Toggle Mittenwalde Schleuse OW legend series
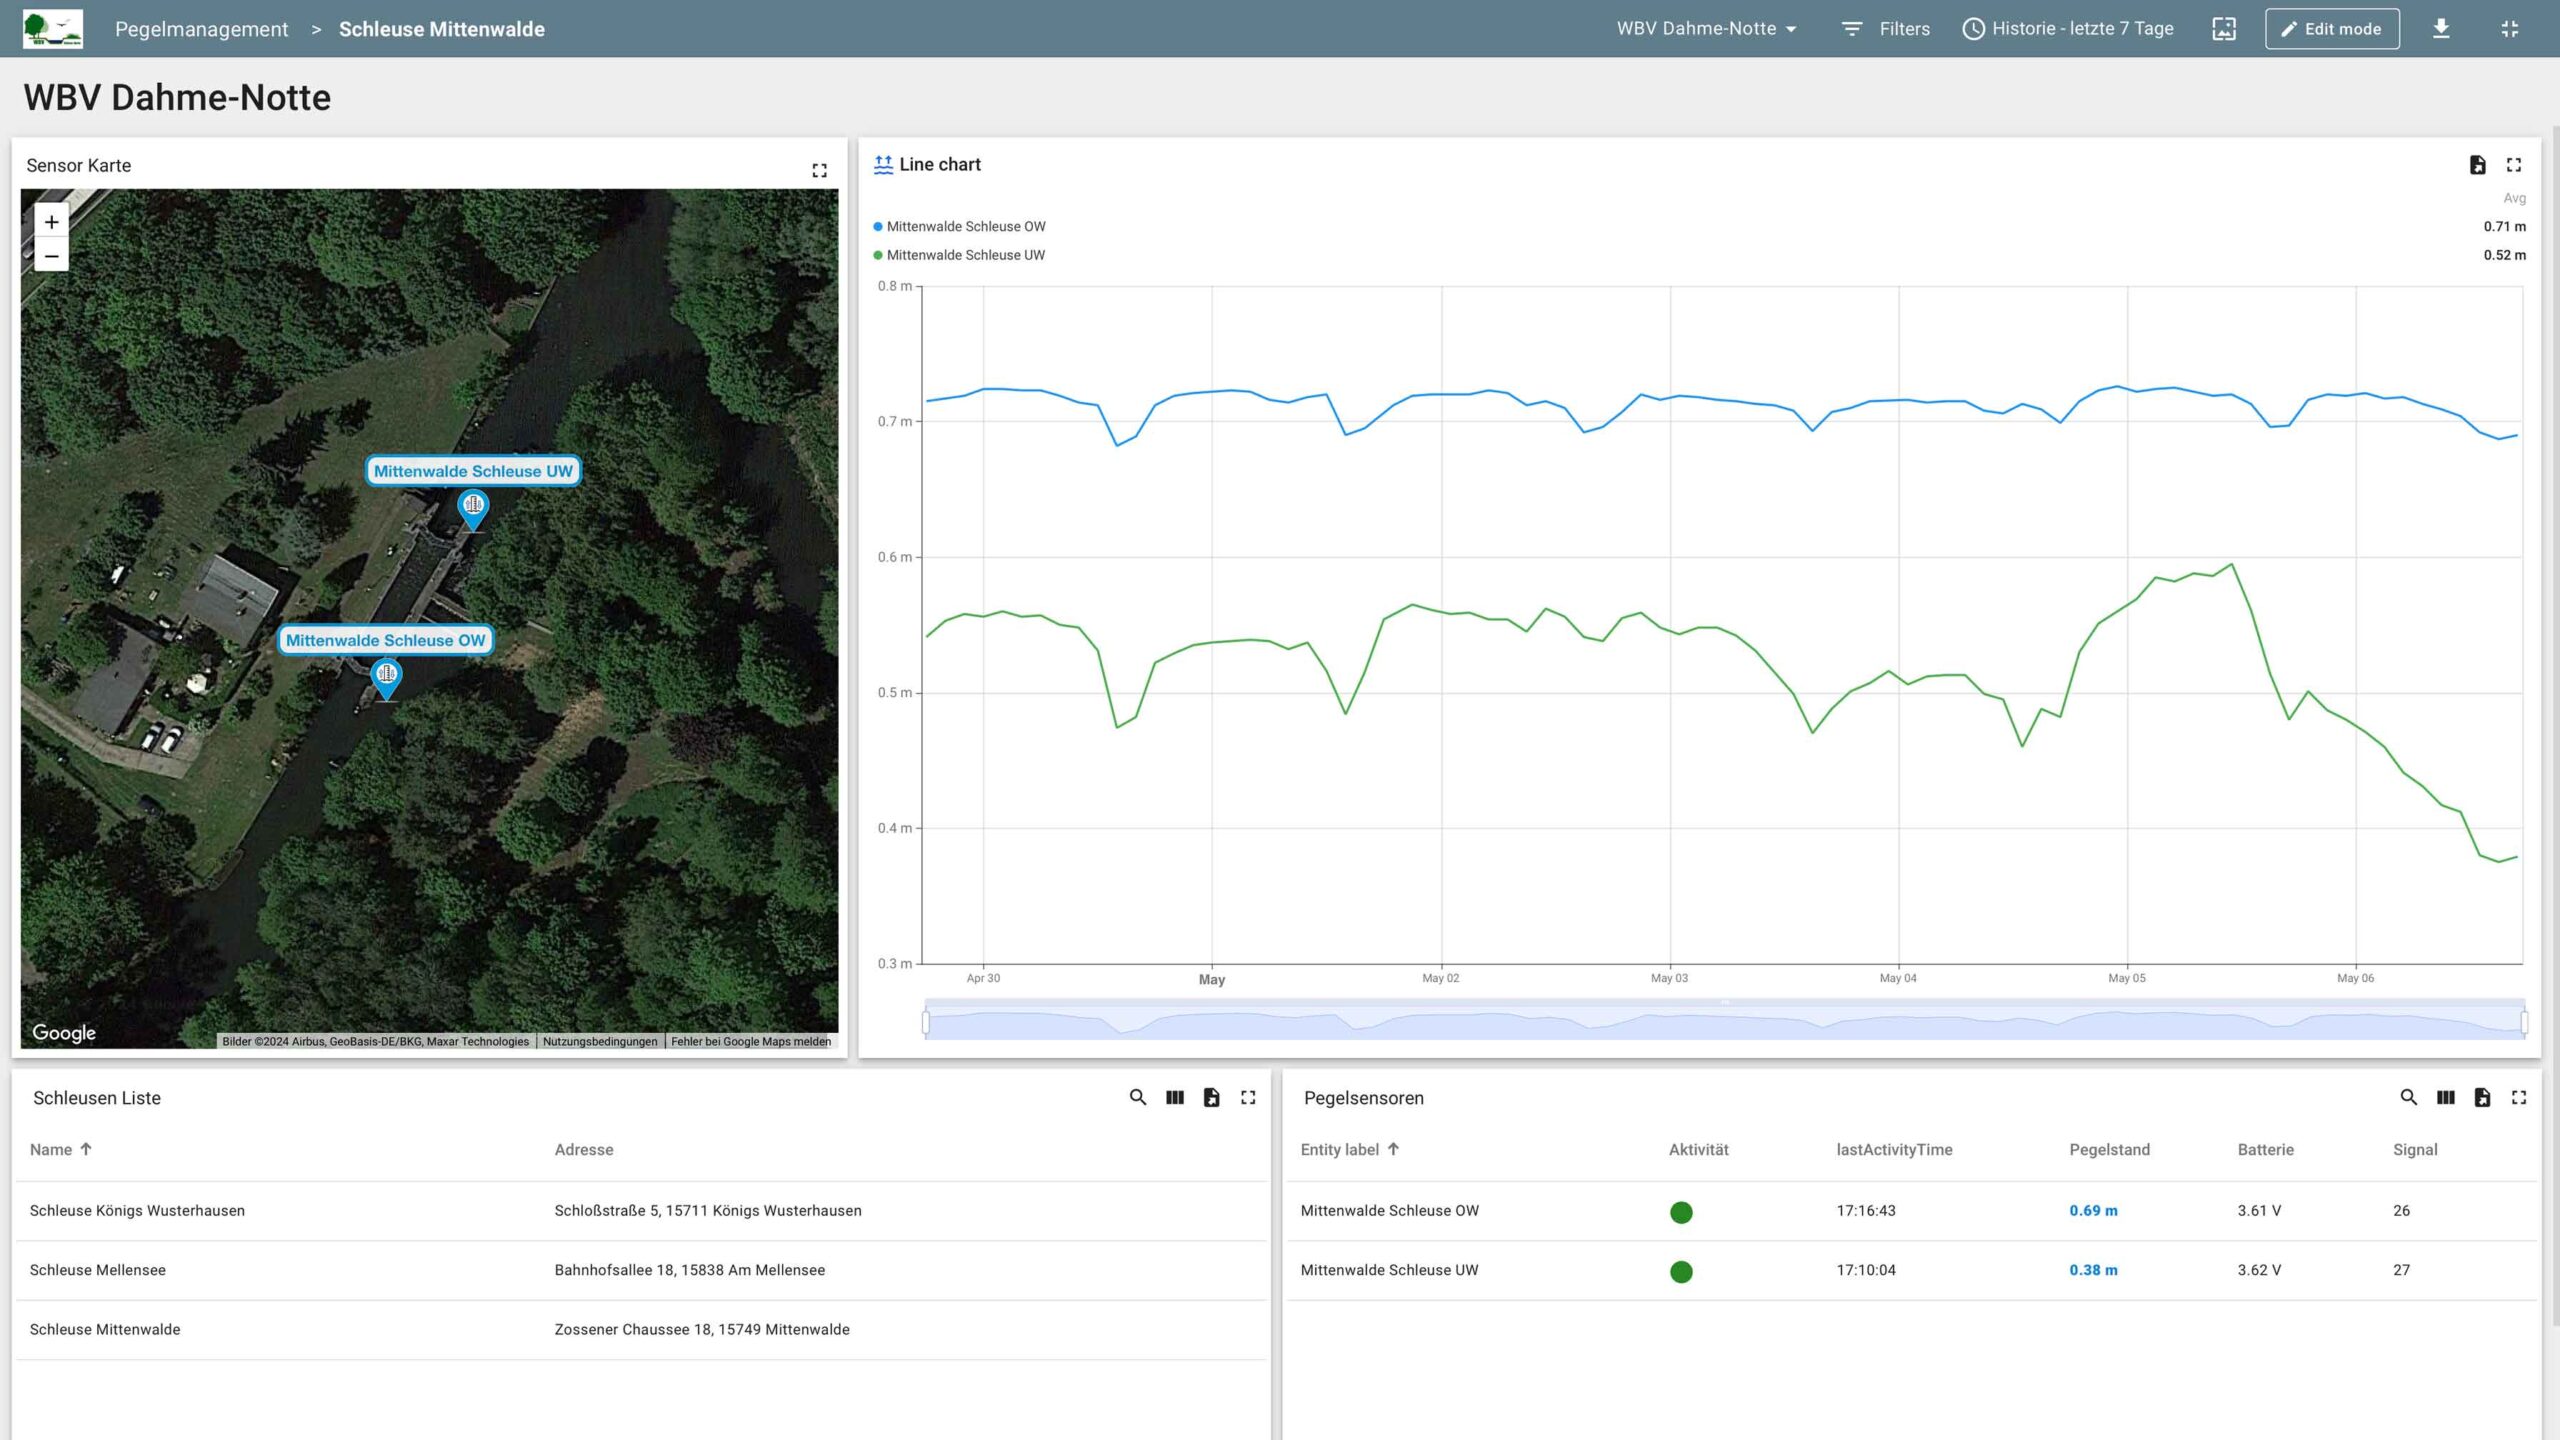Image resolution: width=2560 pixels, height=1440 pixels. pos(965,227)
